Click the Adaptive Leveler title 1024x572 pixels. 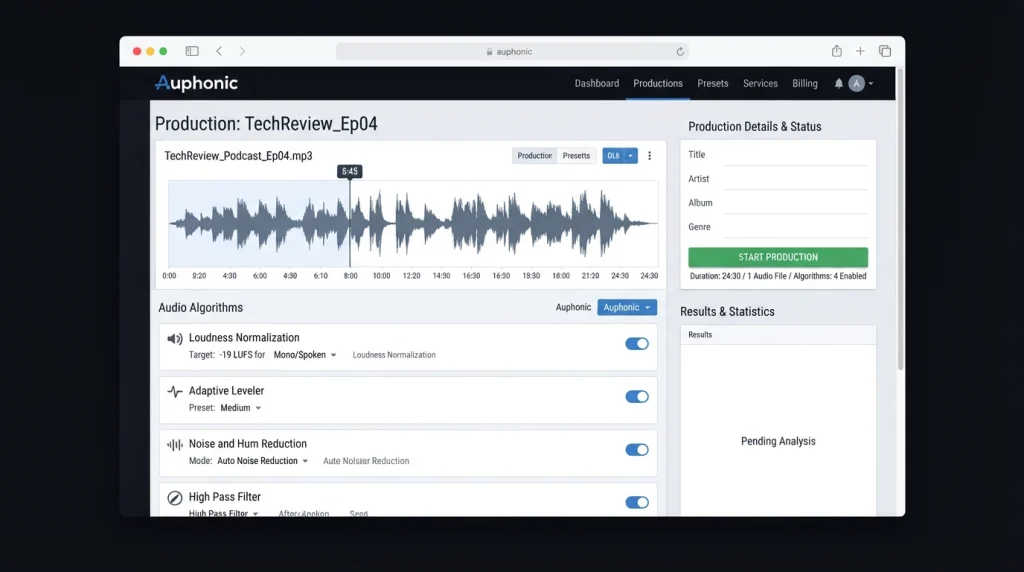227,390
